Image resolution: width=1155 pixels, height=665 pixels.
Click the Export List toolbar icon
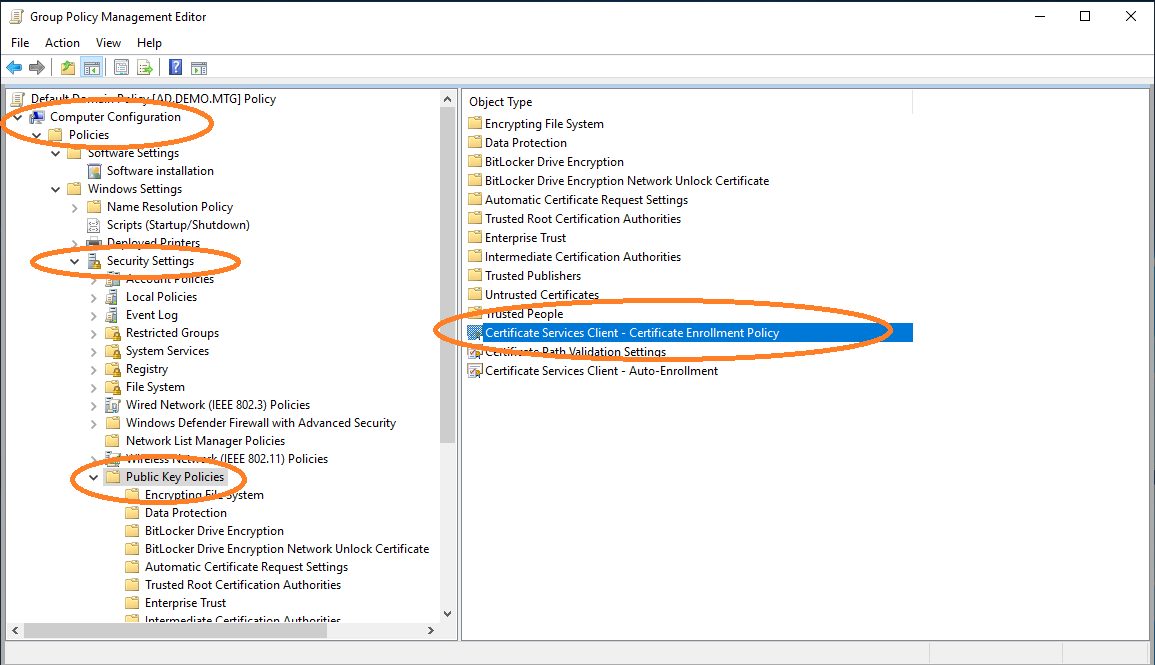click(x=145, y=67)
